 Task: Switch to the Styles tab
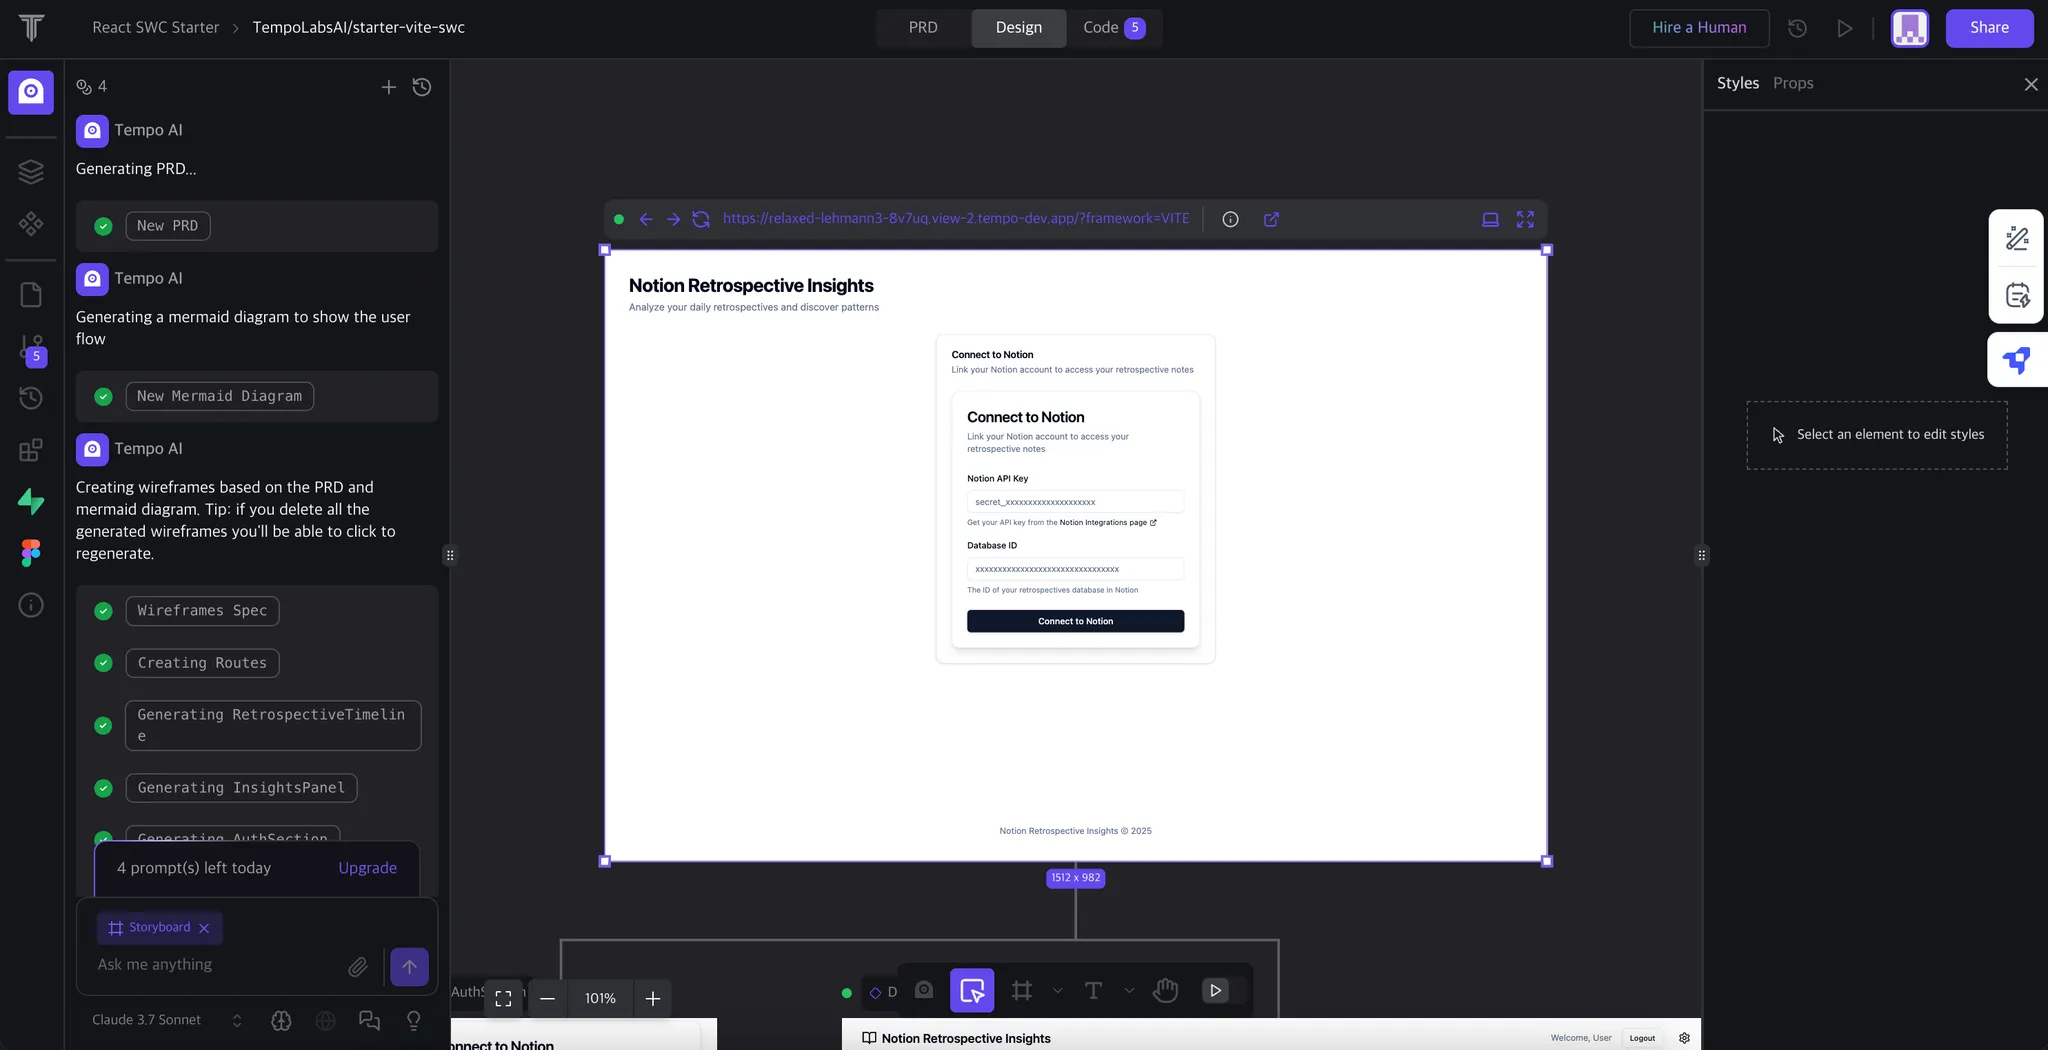pyautogui.click(x=1737, y=83)
